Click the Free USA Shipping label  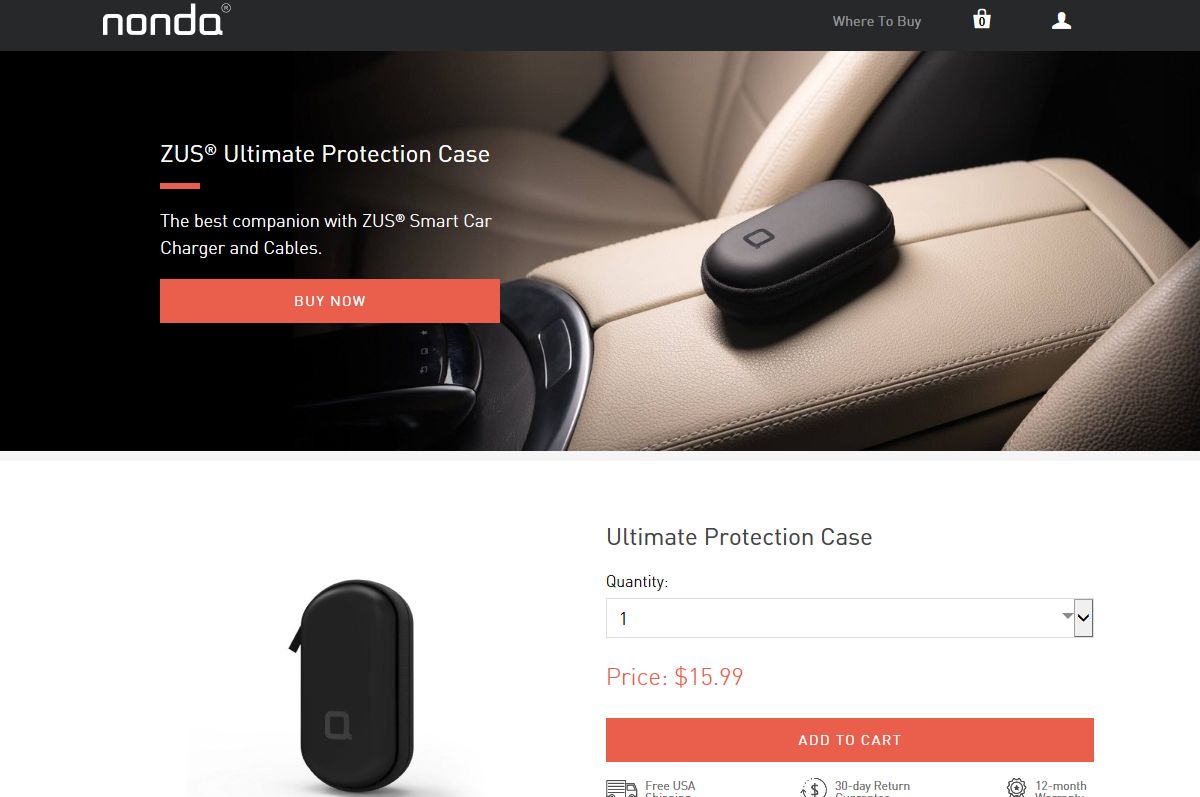(670, 788)
